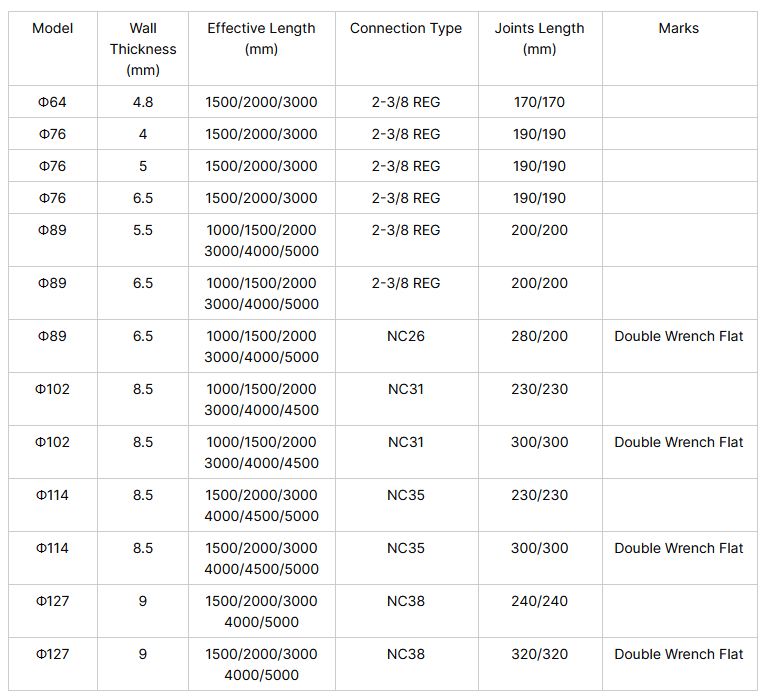Select the Wall Thickness (mm) header cell
Viewport: 764px width, 697px height.
[x=143, y=49]
